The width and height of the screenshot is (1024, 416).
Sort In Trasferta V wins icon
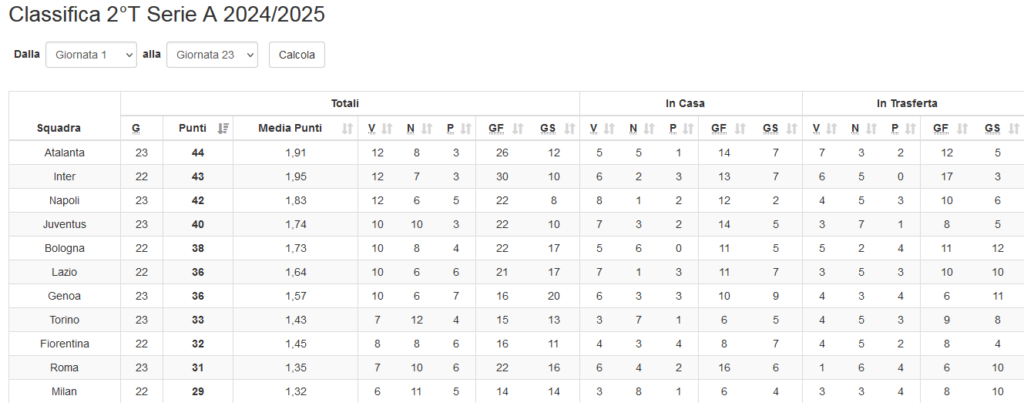click(832, 129)
